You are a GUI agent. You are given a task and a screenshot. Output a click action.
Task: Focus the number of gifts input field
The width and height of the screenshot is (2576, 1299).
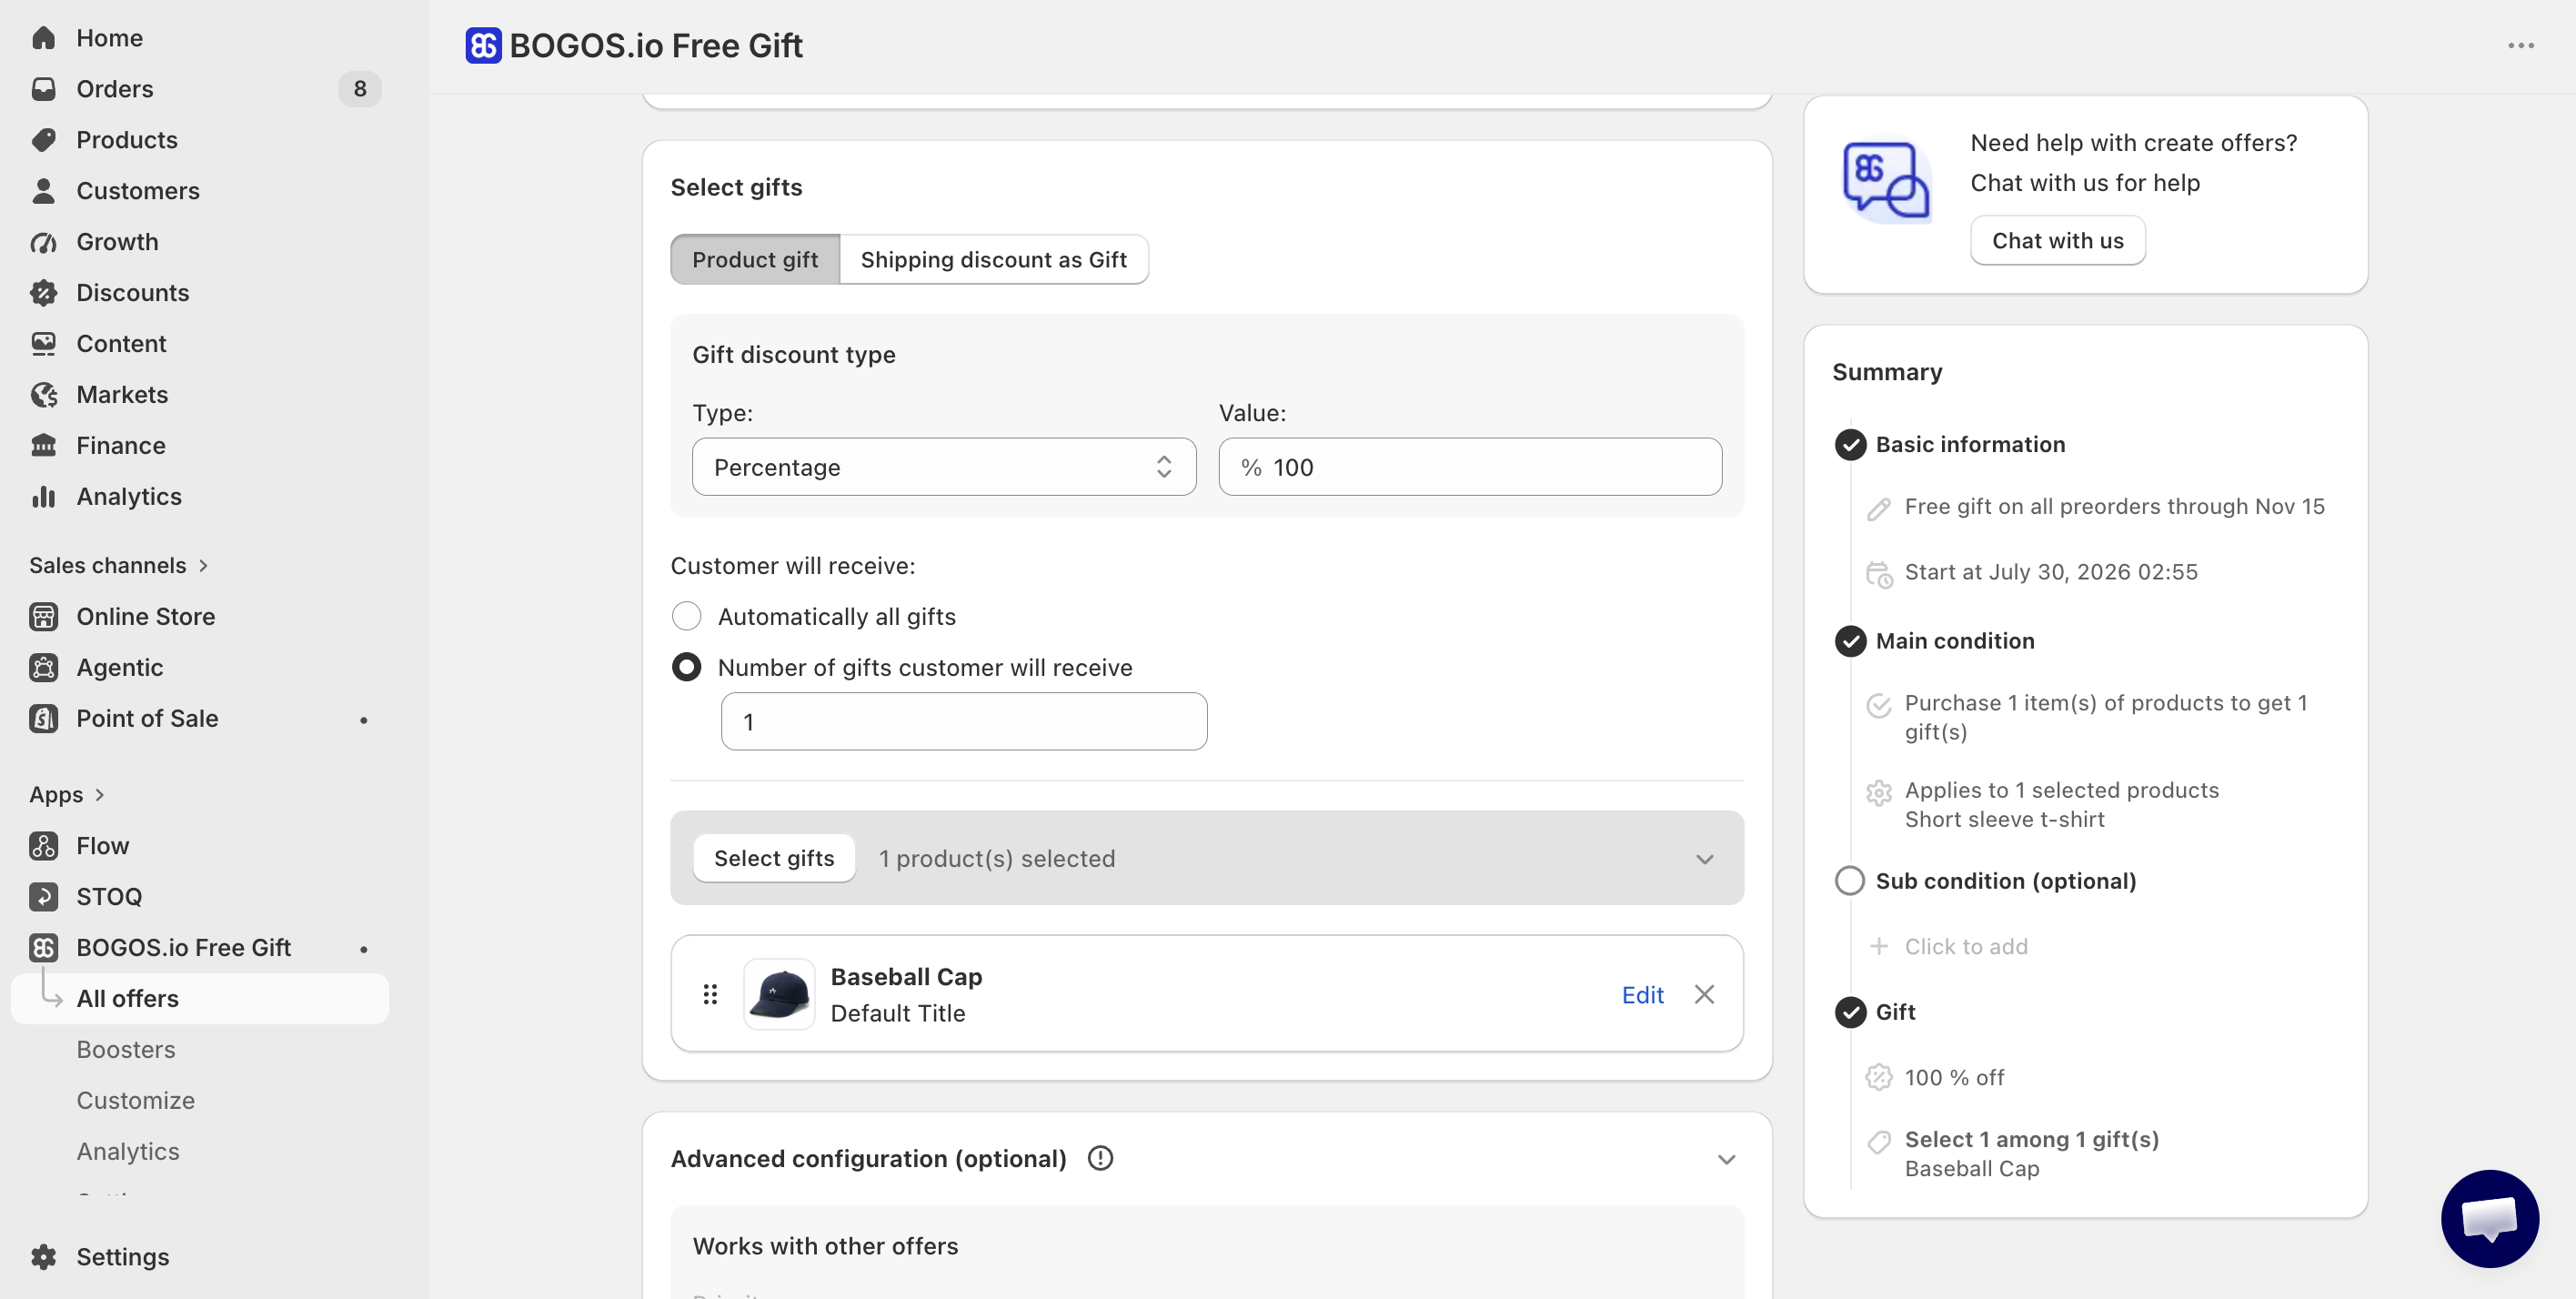tap(964, 722)
